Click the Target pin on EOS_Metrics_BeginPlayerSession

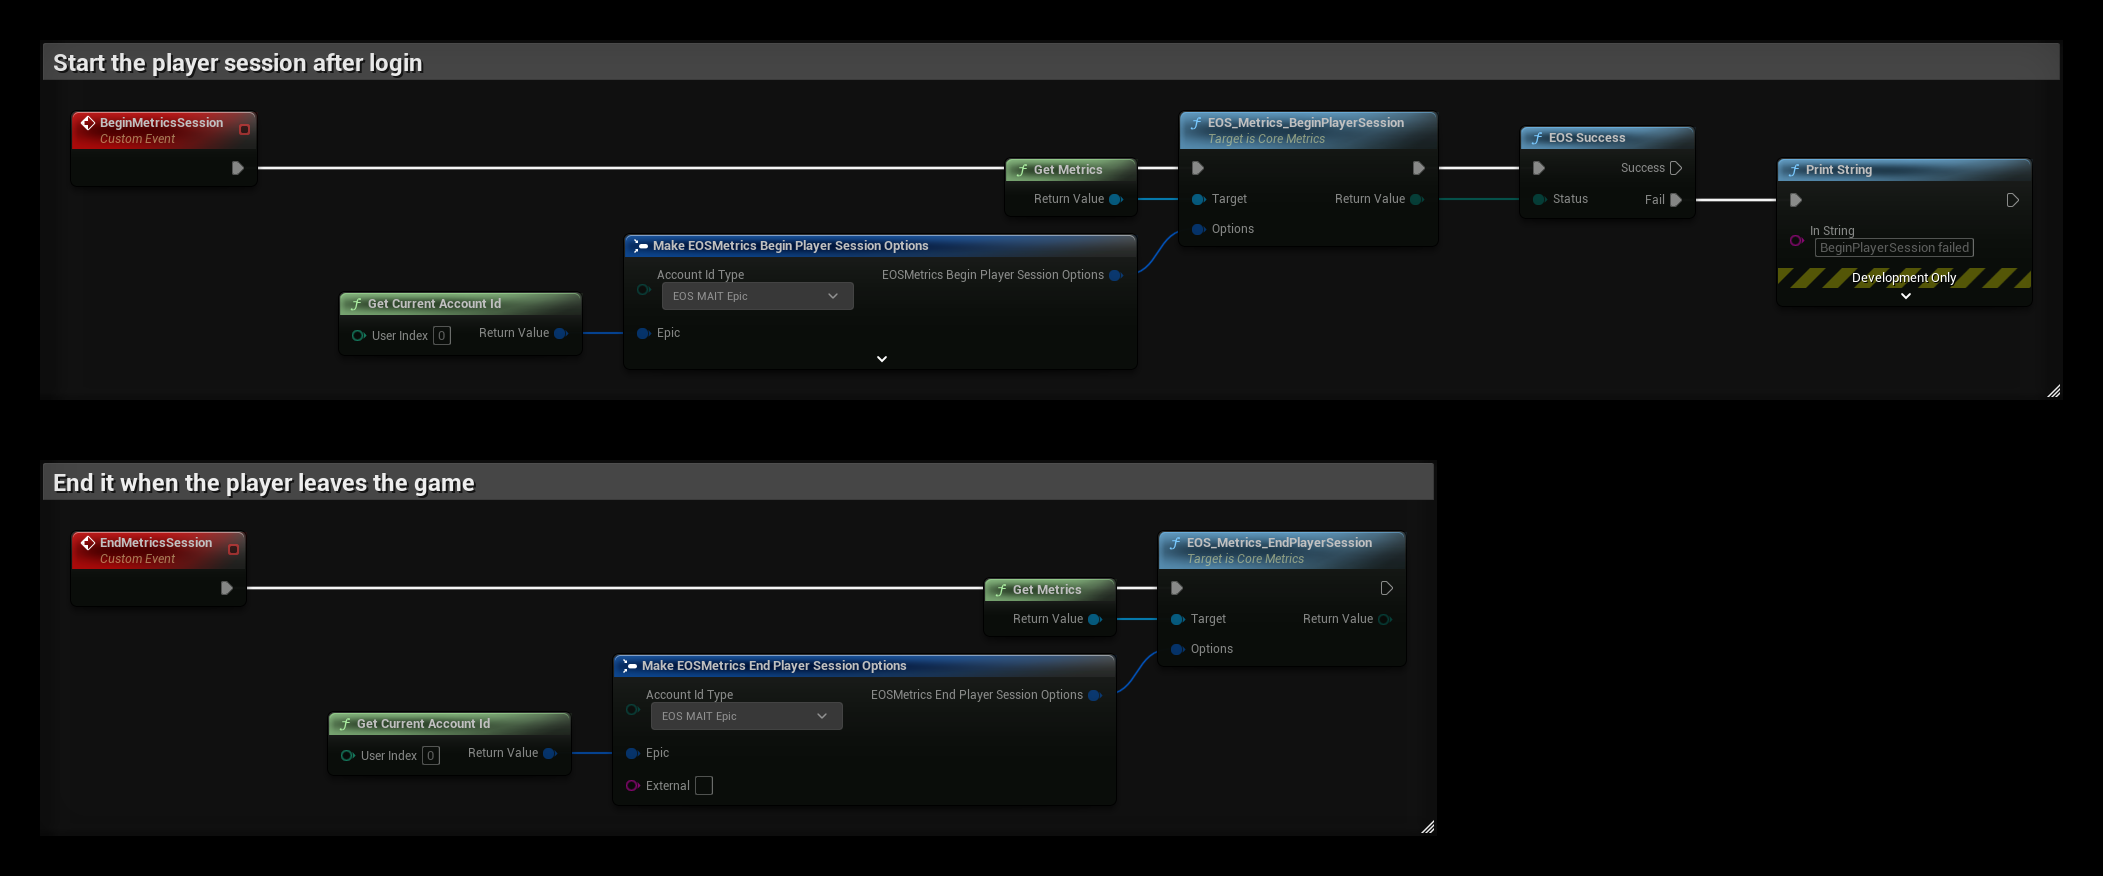coord(1198,199)
